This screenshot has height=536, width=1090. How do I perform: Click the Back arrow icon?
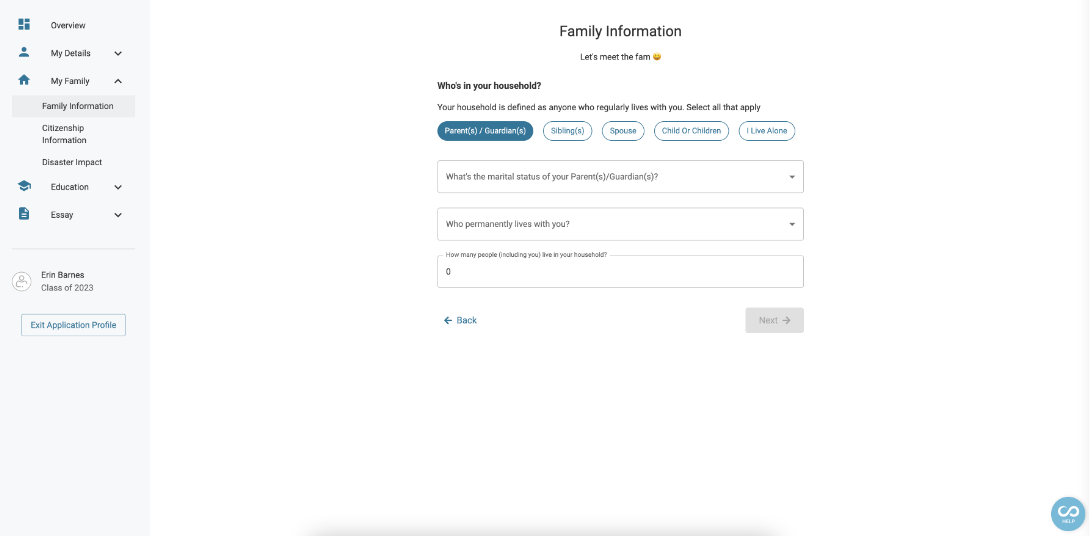point(448,320)
